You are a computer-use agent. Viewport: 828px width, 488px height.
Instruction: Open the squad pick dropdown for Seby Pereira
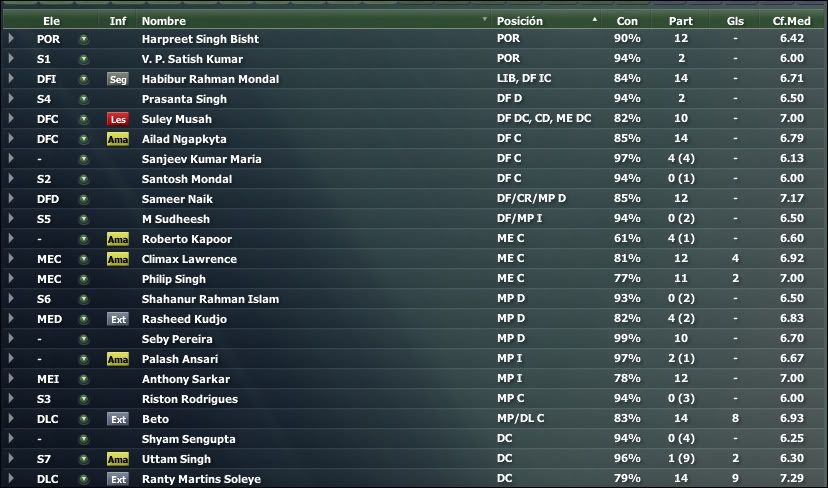pos(83,339)
